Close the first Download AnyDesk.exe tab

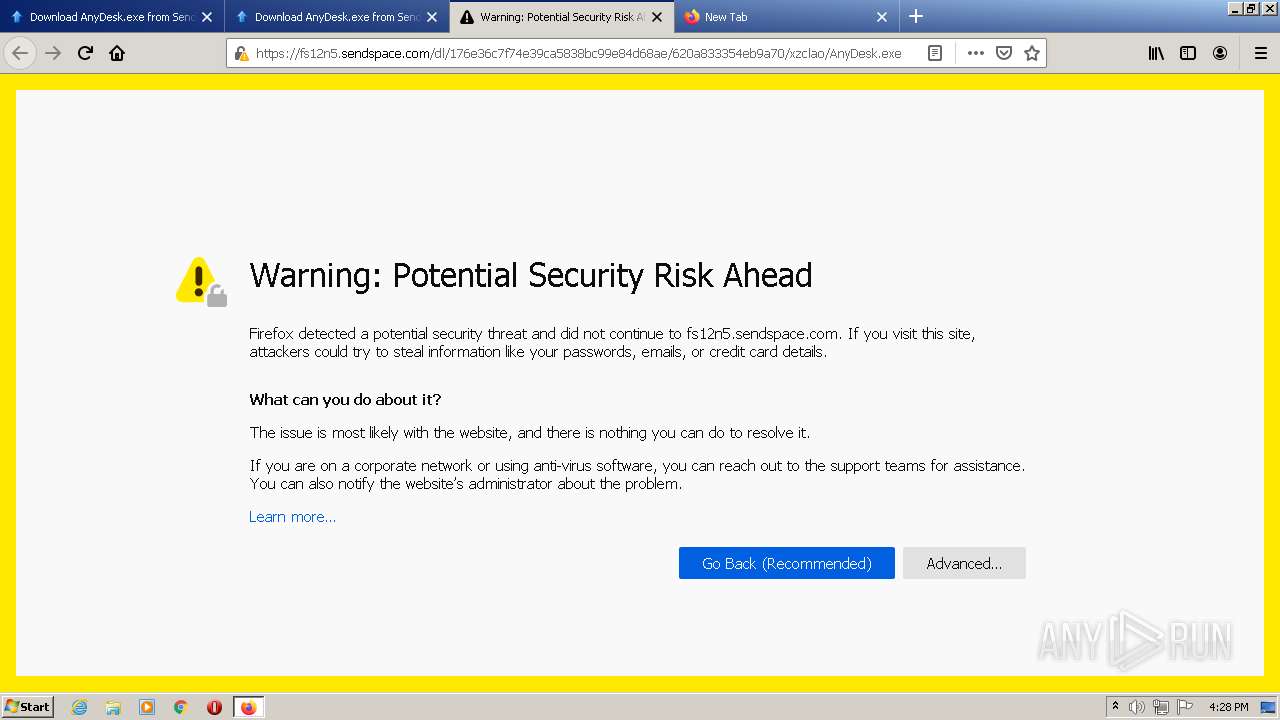click(x=207, y=17)
